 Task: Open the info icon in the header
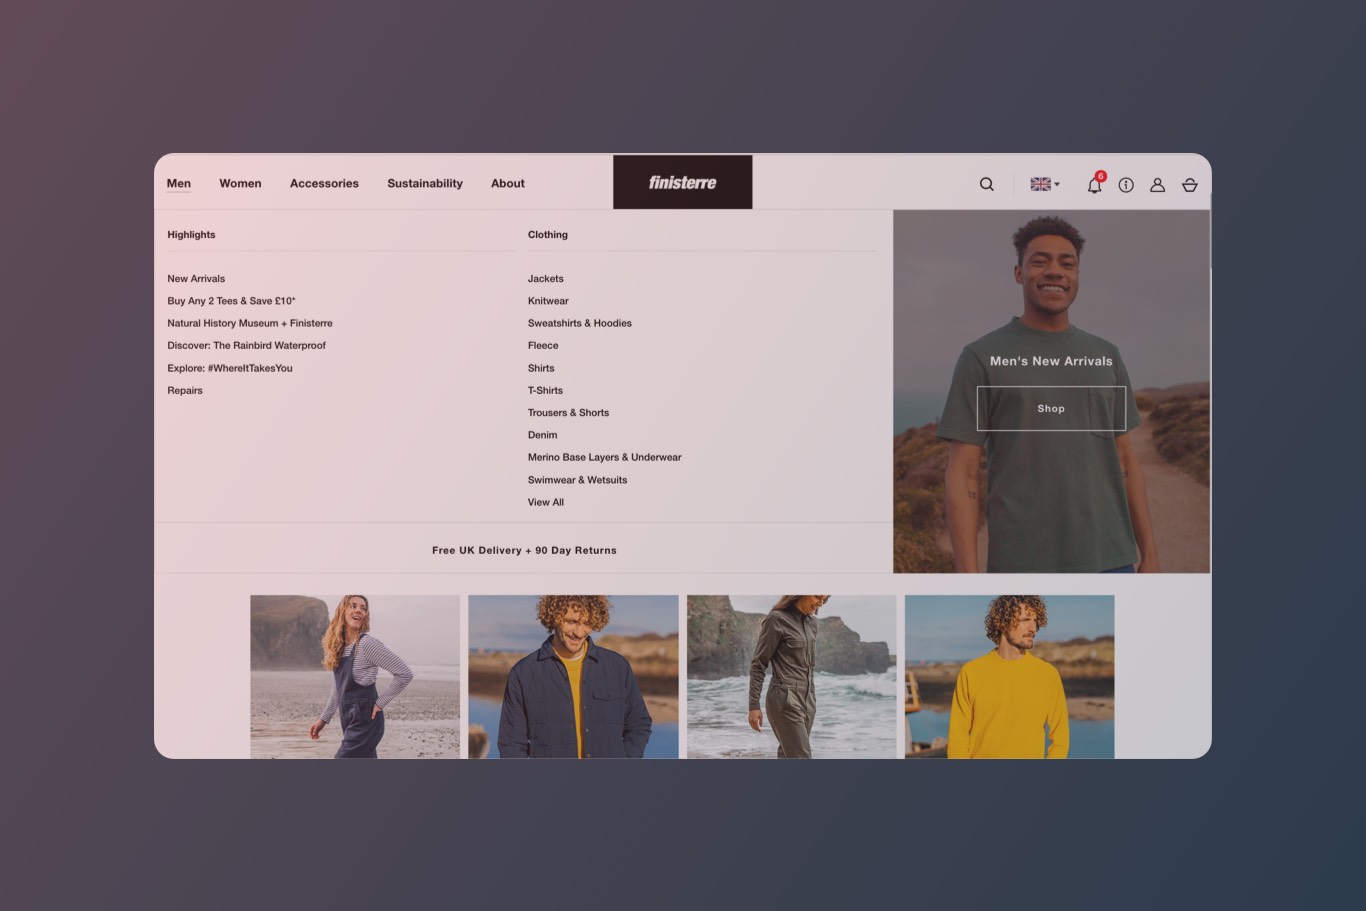(1125, 185)
